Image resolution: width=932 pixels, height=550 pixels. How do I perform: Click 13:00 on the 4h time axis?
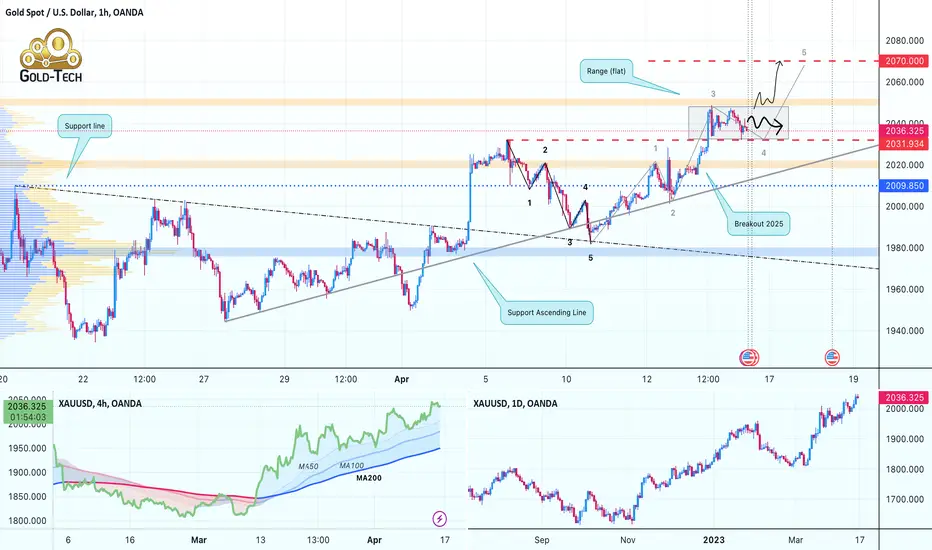[x=318, y=540]
